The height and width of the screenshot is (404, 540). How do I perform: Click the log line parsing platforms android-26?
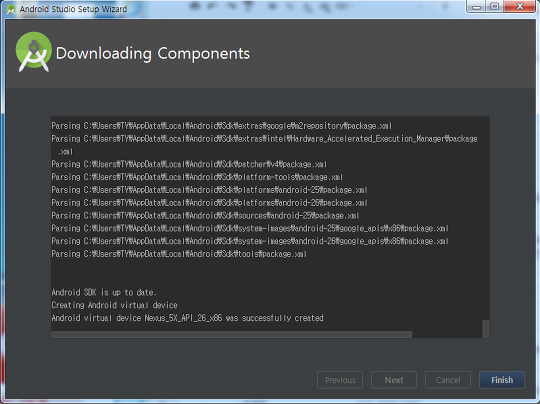[209, 203]
